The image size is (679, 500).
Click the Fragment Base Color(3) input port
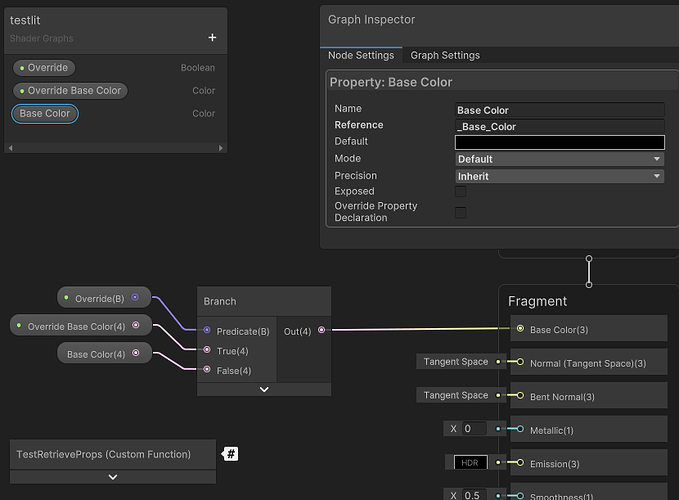click(520, 329)
